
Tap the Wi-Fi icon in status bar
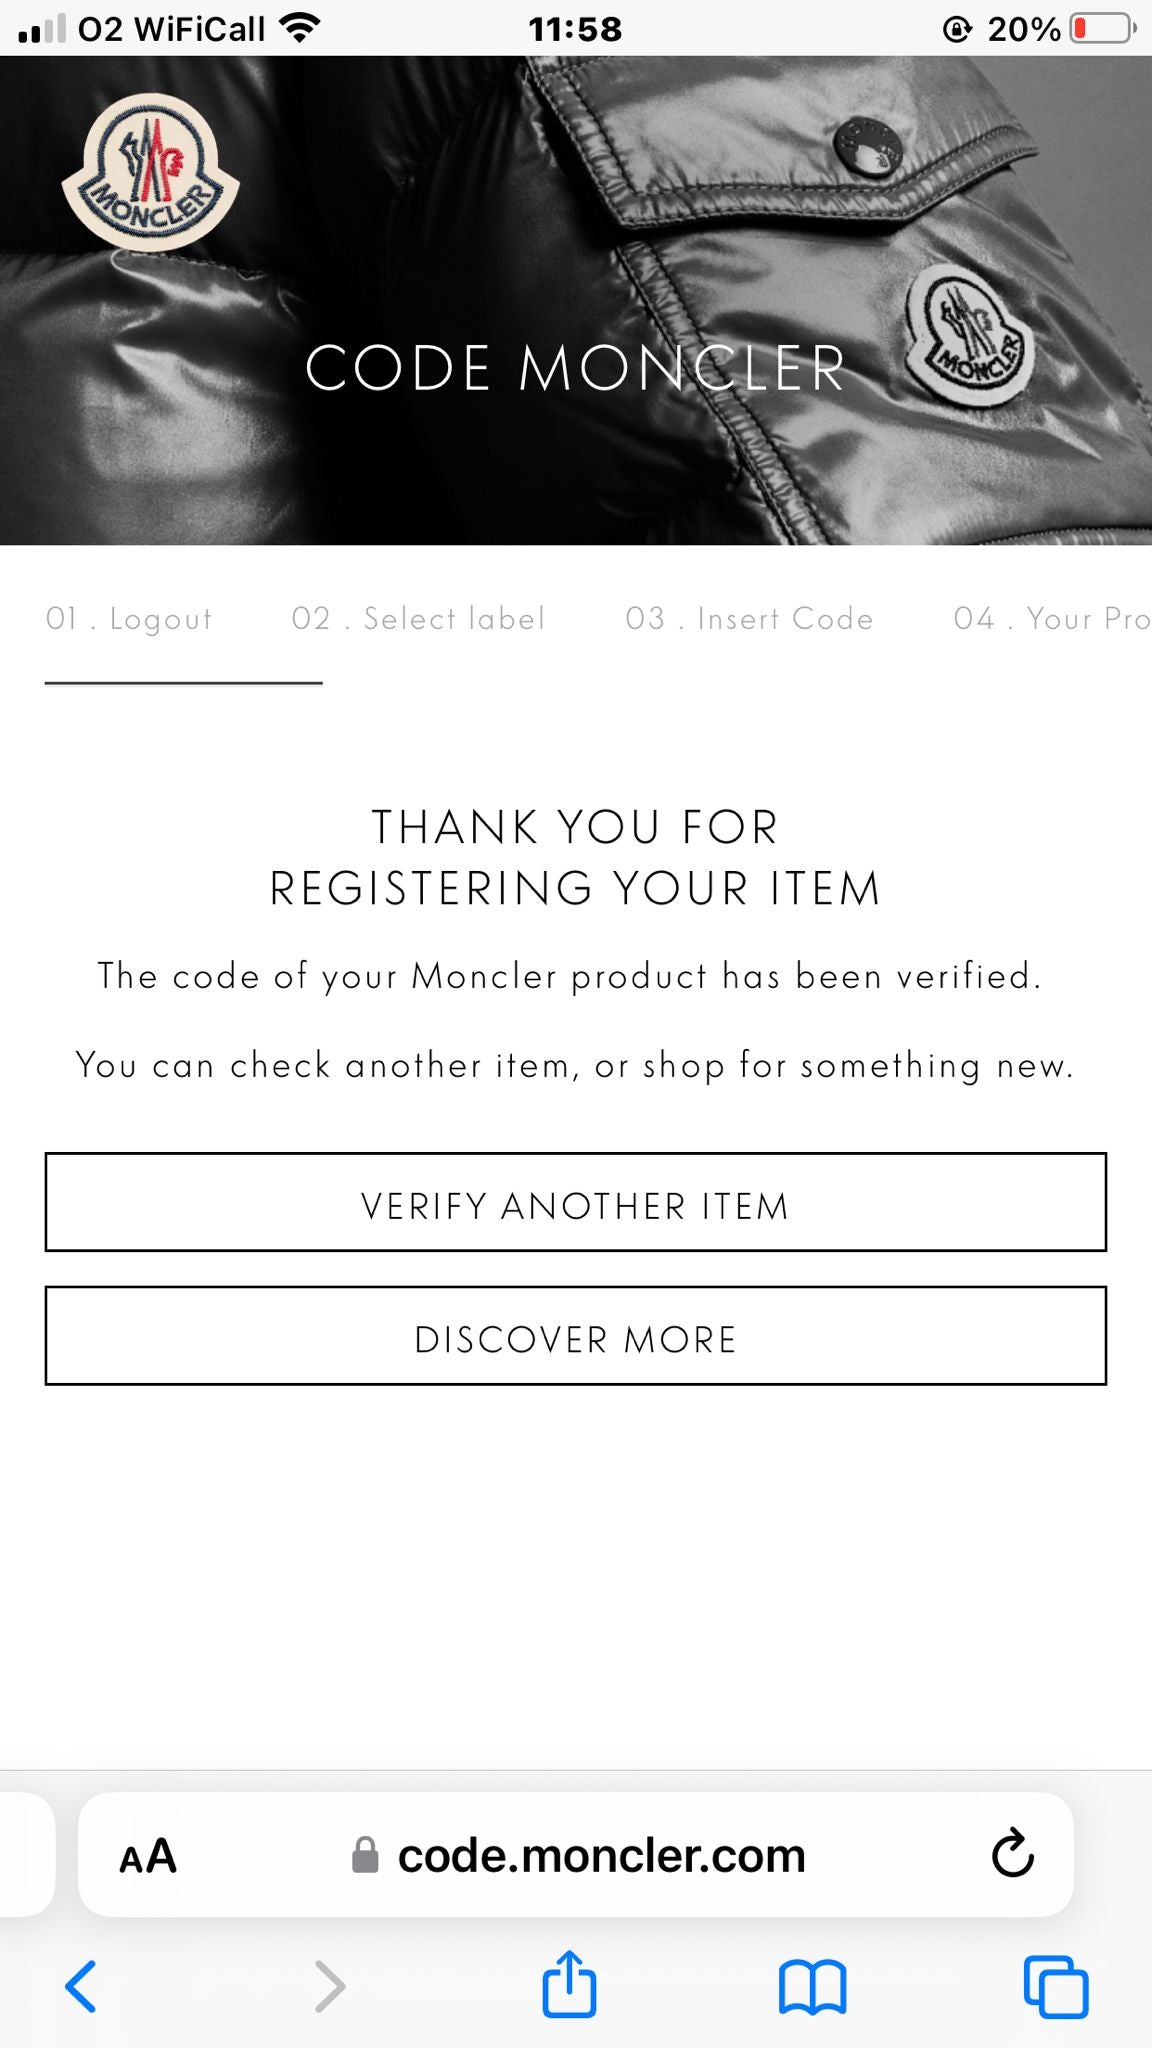pos(299,28)
